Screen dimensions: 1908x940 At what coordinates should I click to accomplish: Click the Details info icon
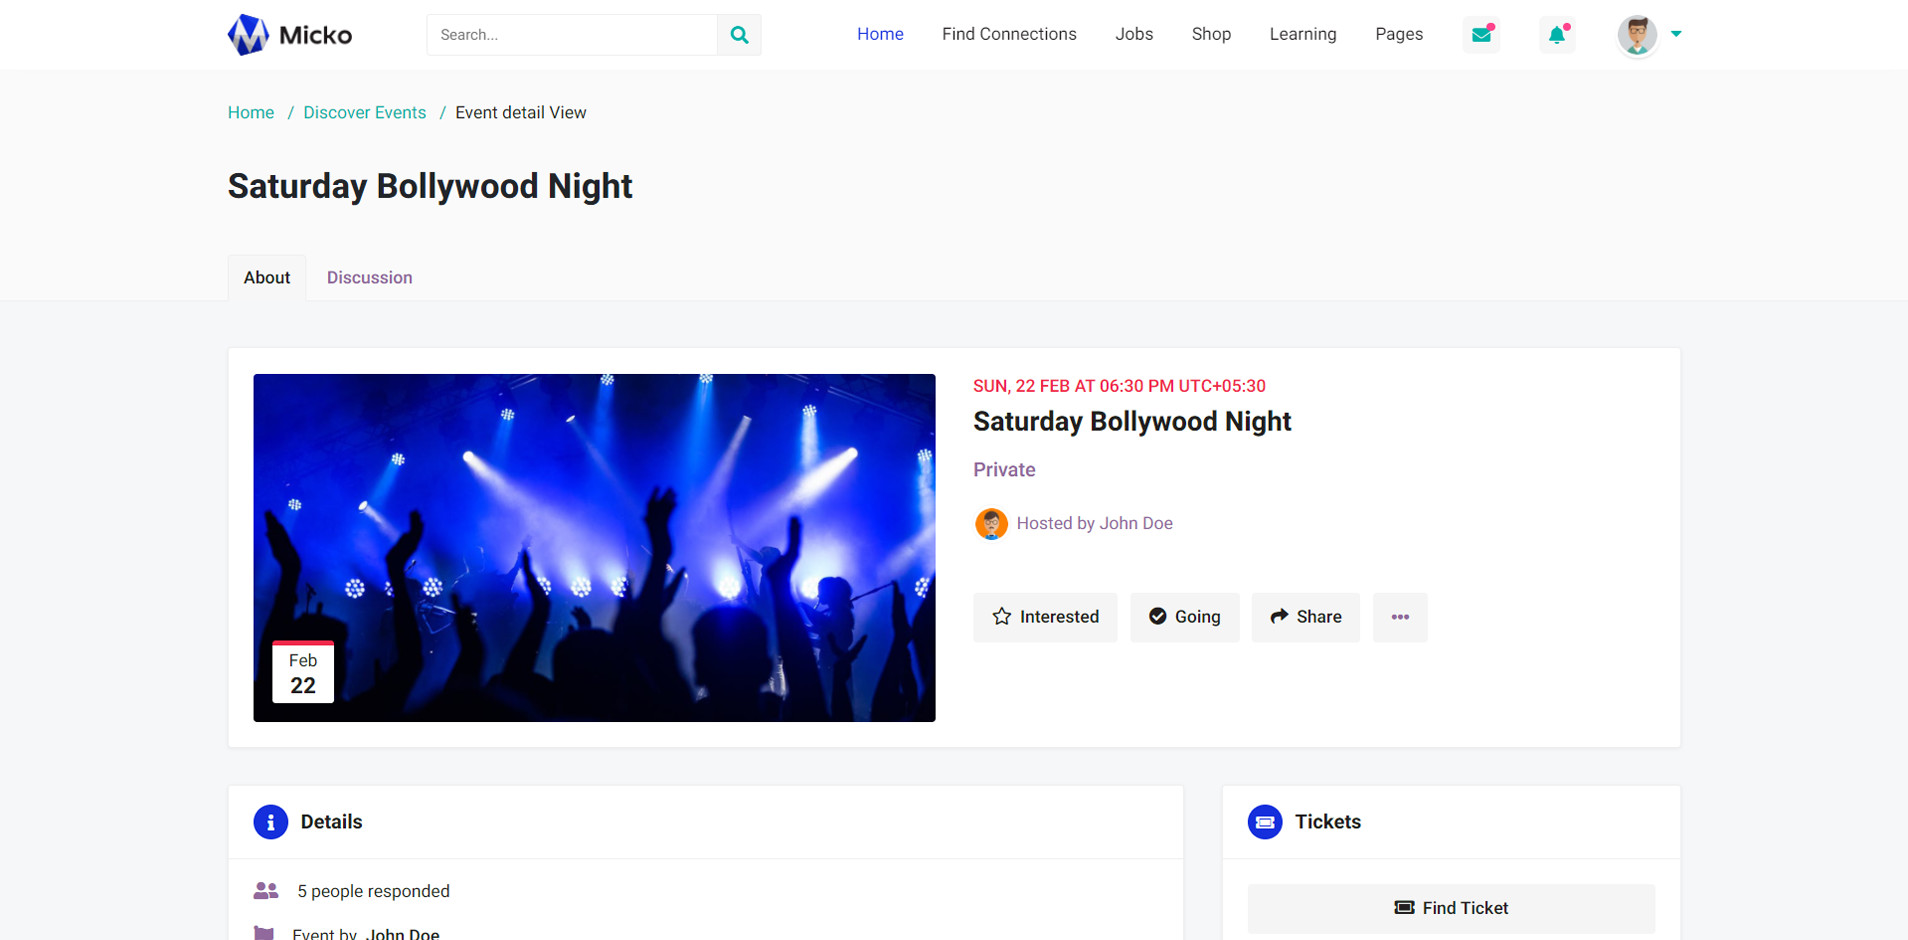point(270,822)
